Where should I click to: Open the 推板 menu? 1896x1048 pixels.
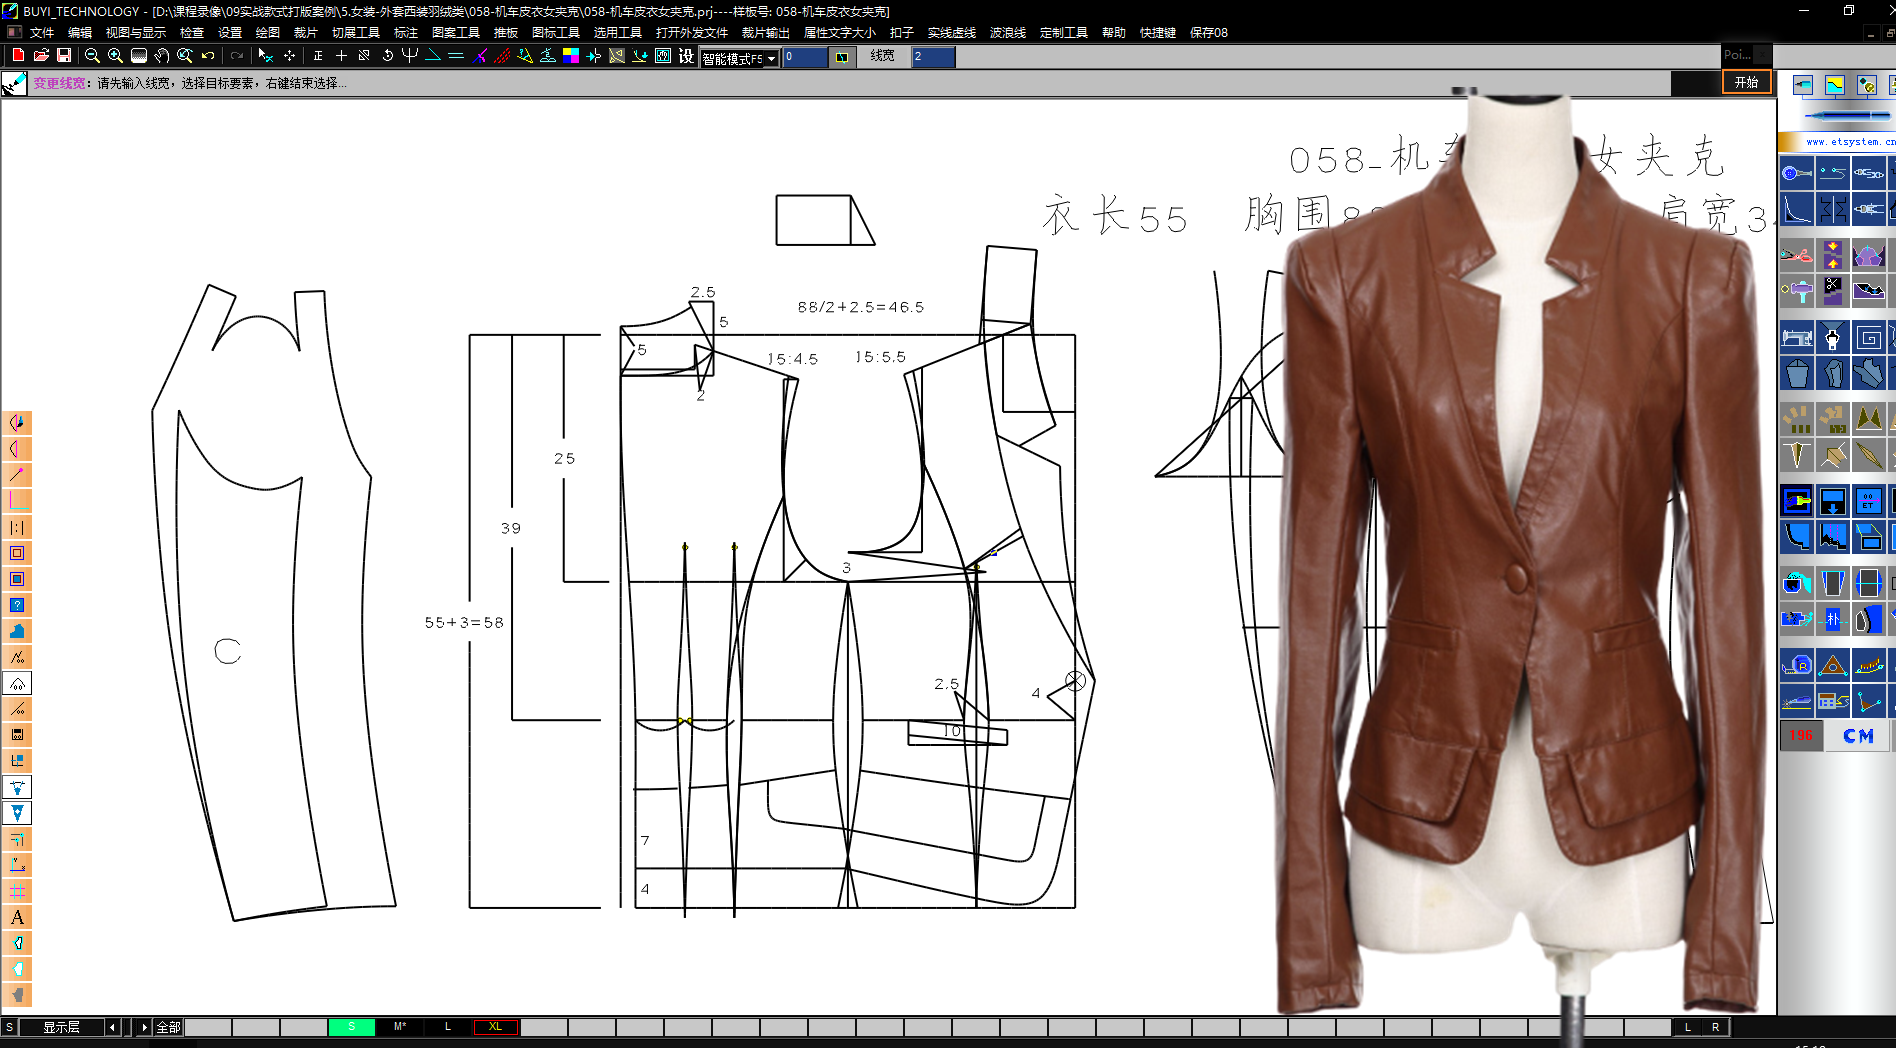click(506, 33)
